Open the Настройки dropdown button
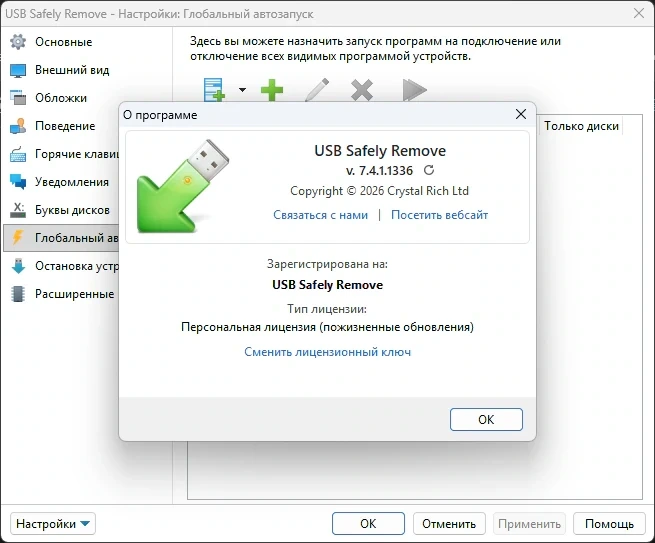This screenshot has height=543, width=655. pyautogui.click(x=53, y=524)
